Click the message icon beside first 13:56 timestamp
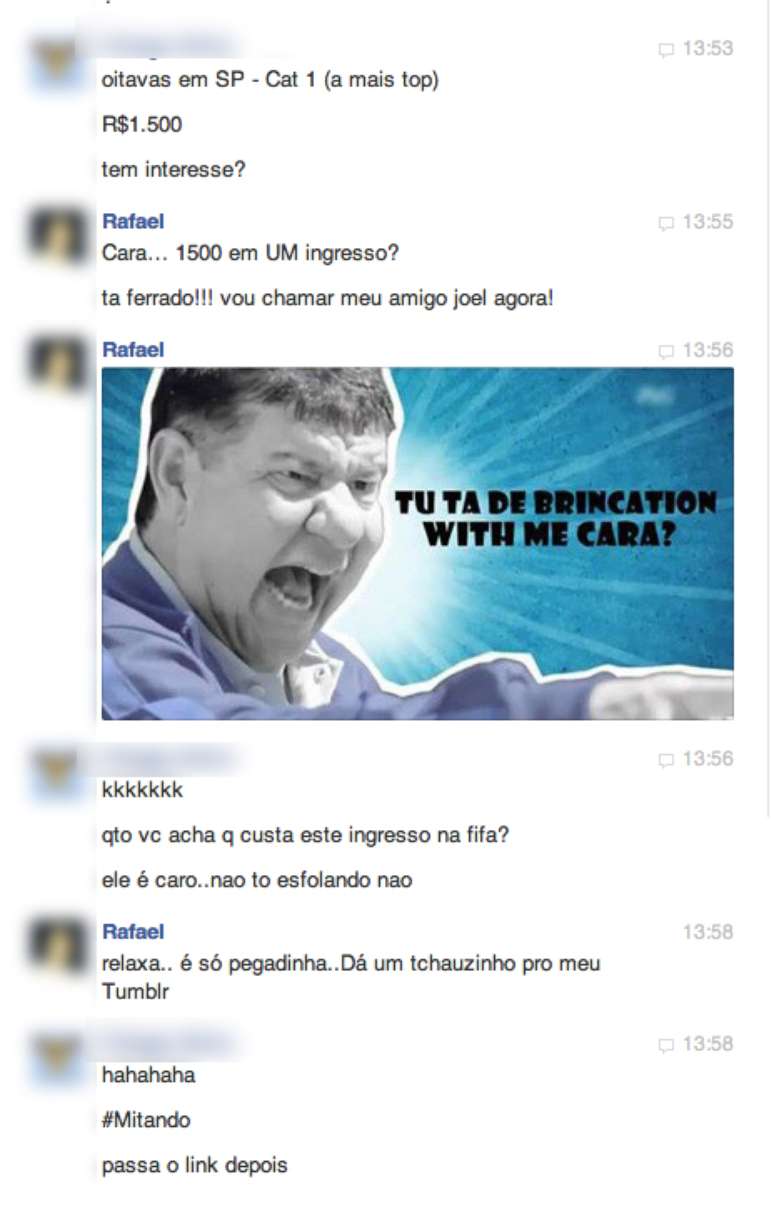Image resolution: width=774 pixels, height=1209 pixels. coord(667,350)
